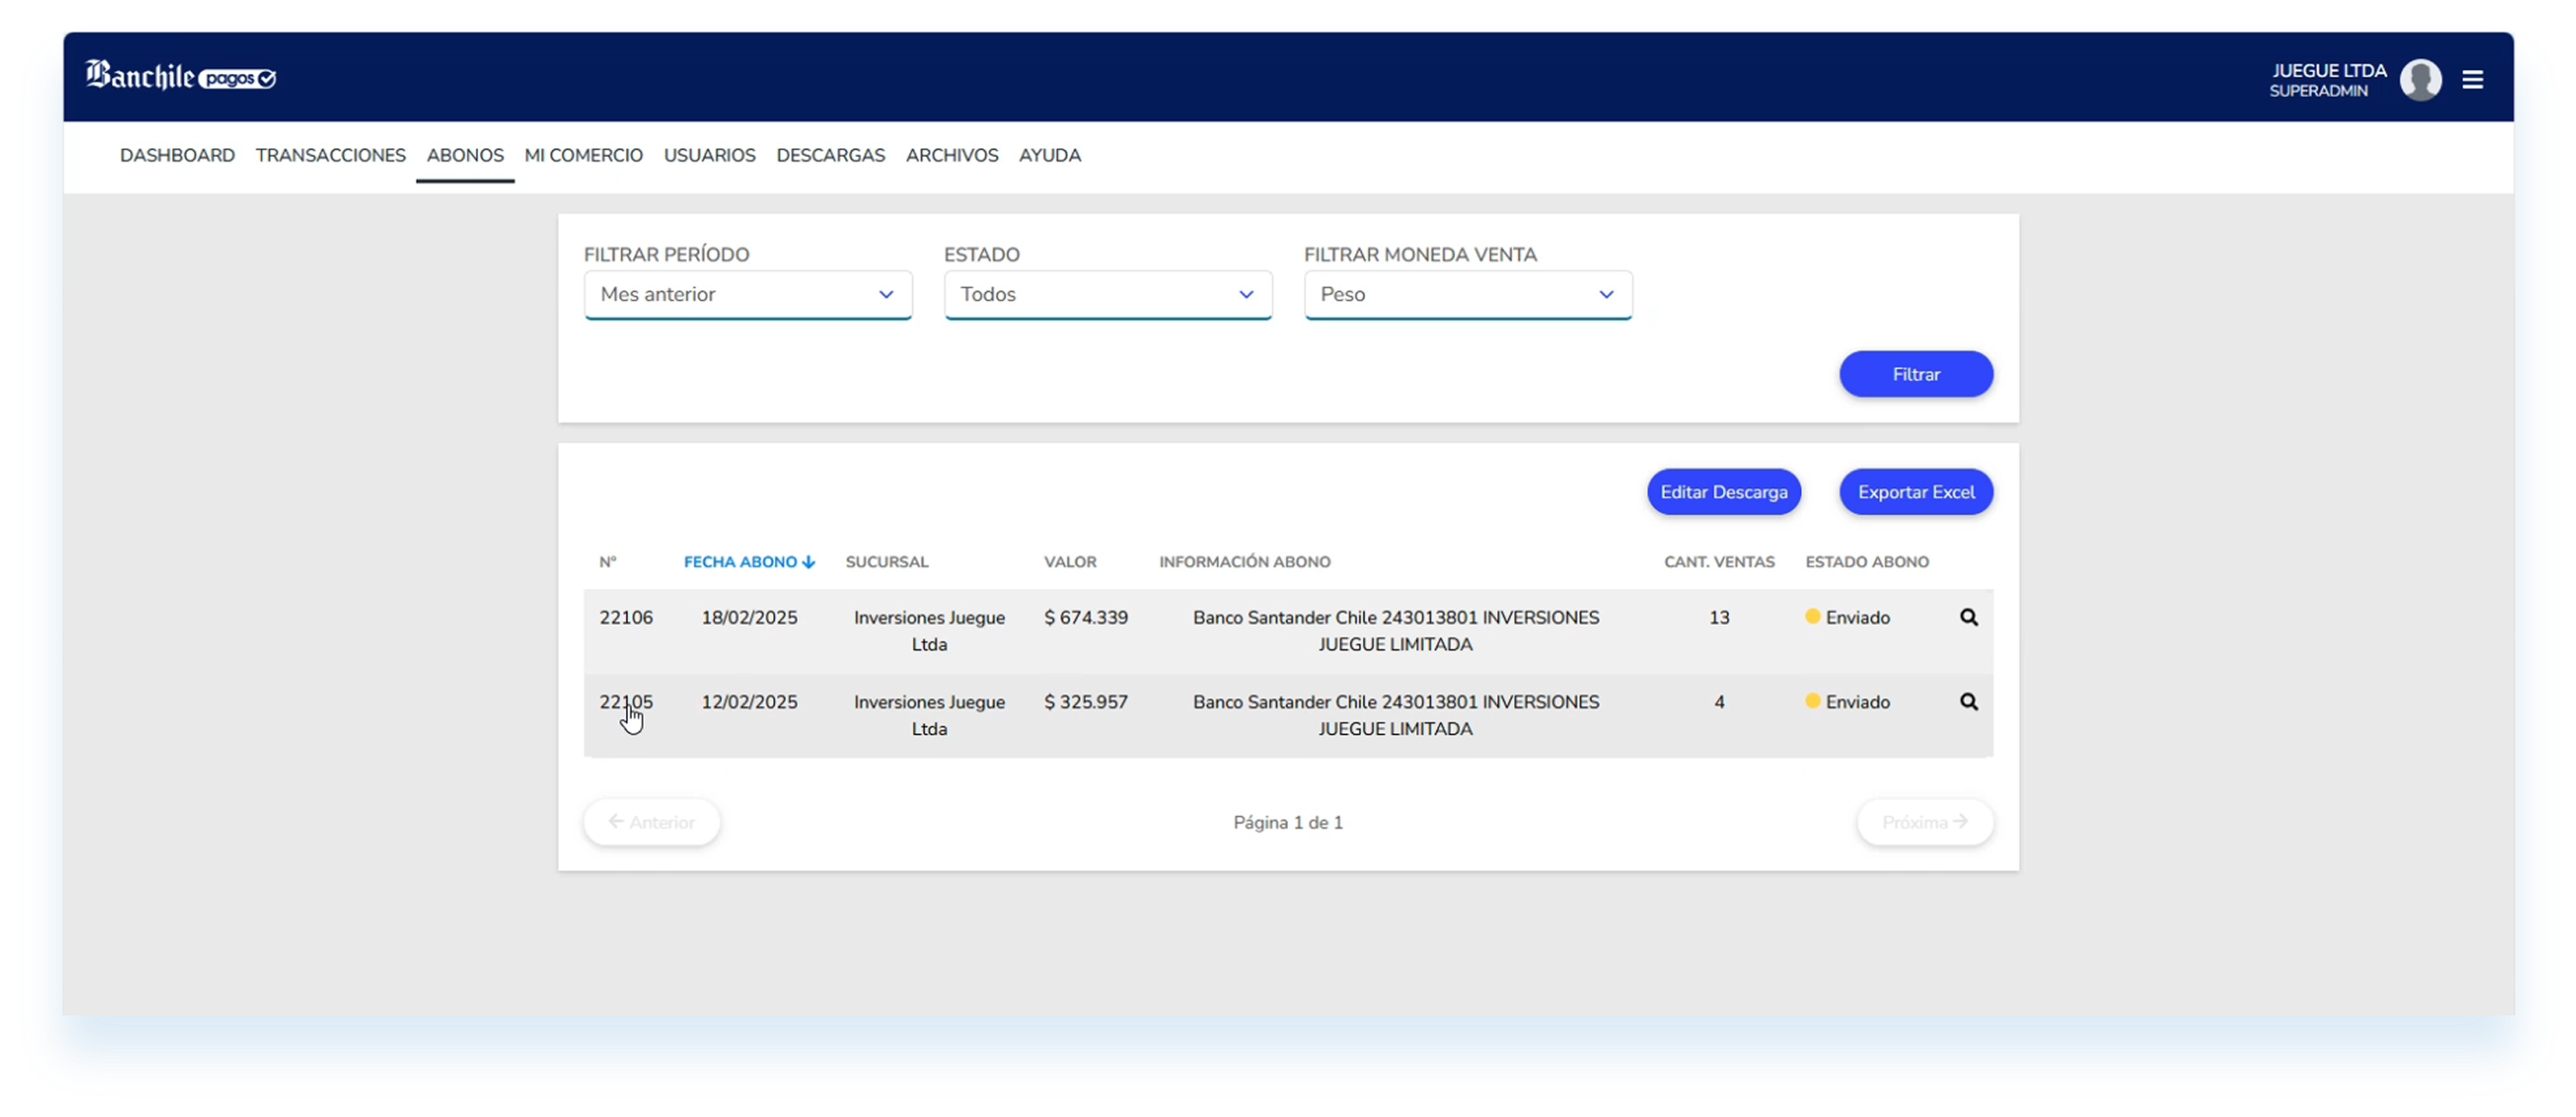Open details magnifier for abono 22106
2576x1117 pixels.
click(x=1968, y=617)
